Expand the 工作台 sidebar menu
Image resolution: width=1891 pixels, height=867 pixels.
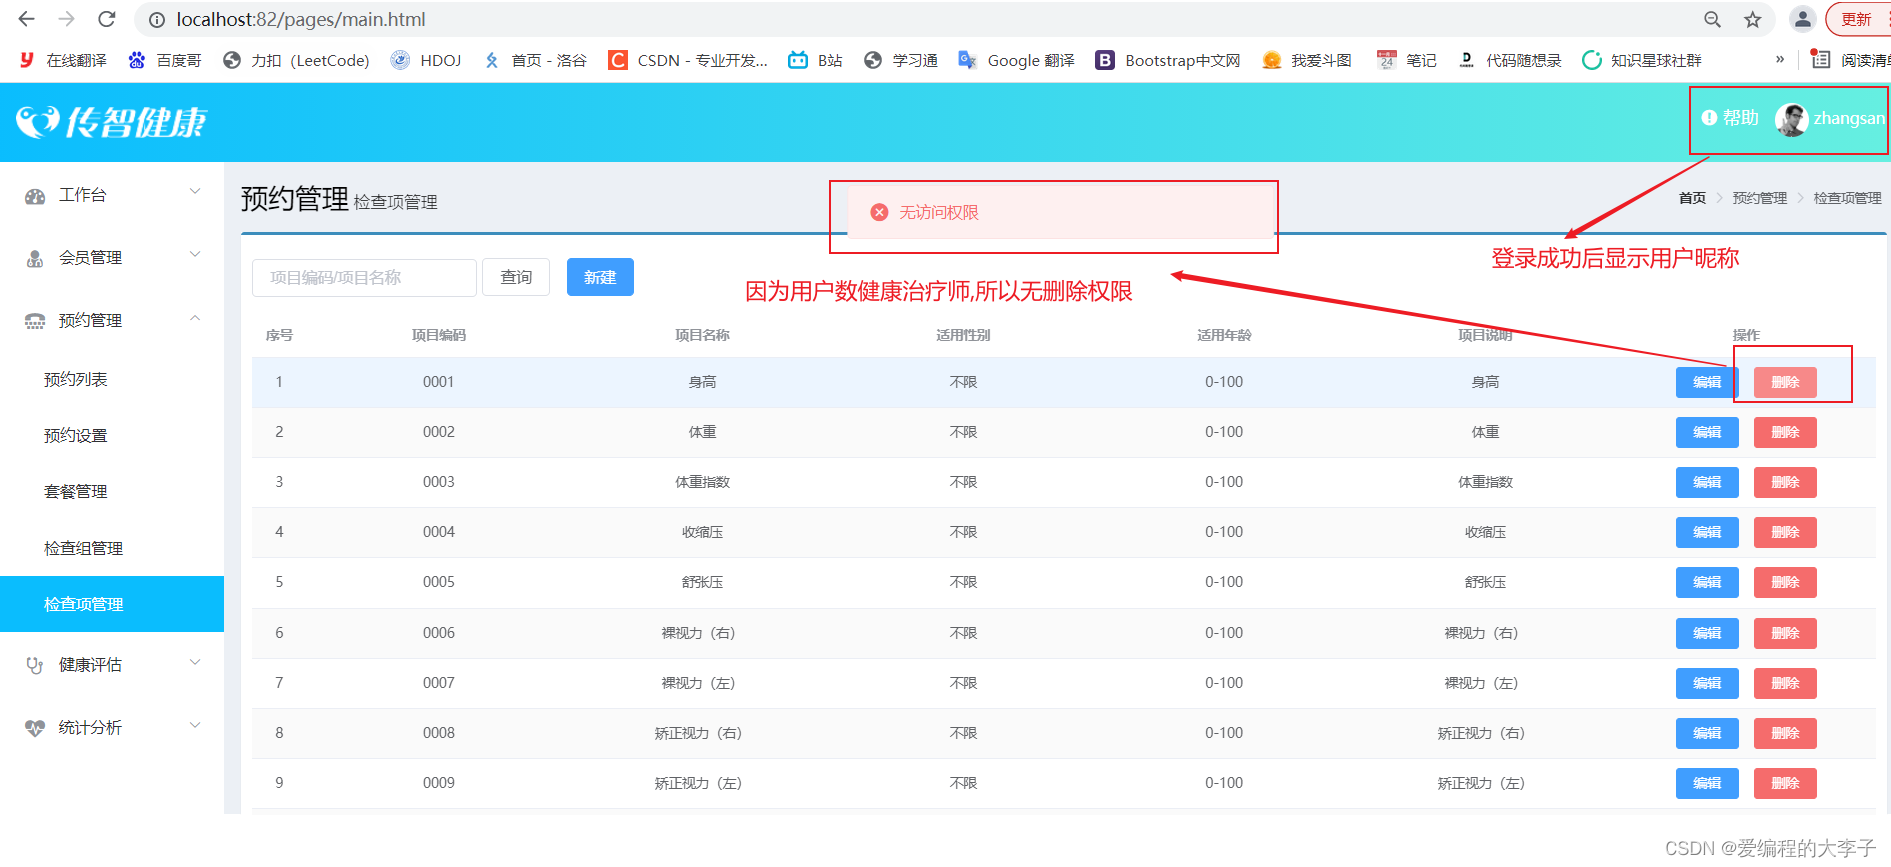tap(112, 195)
